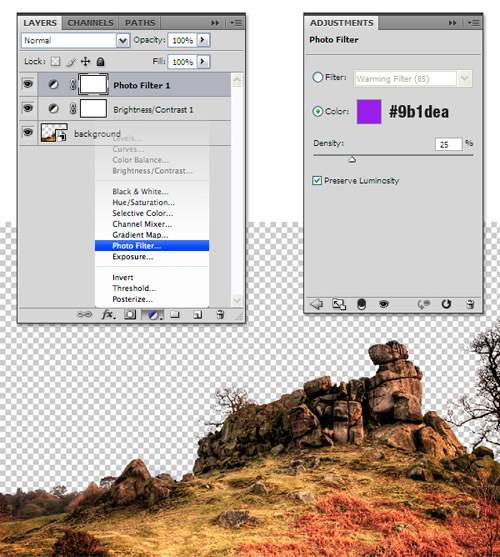This screenshot has height=557, width=500.
Task: Return to adjustment list arrow
Action: tap(316, 304)
